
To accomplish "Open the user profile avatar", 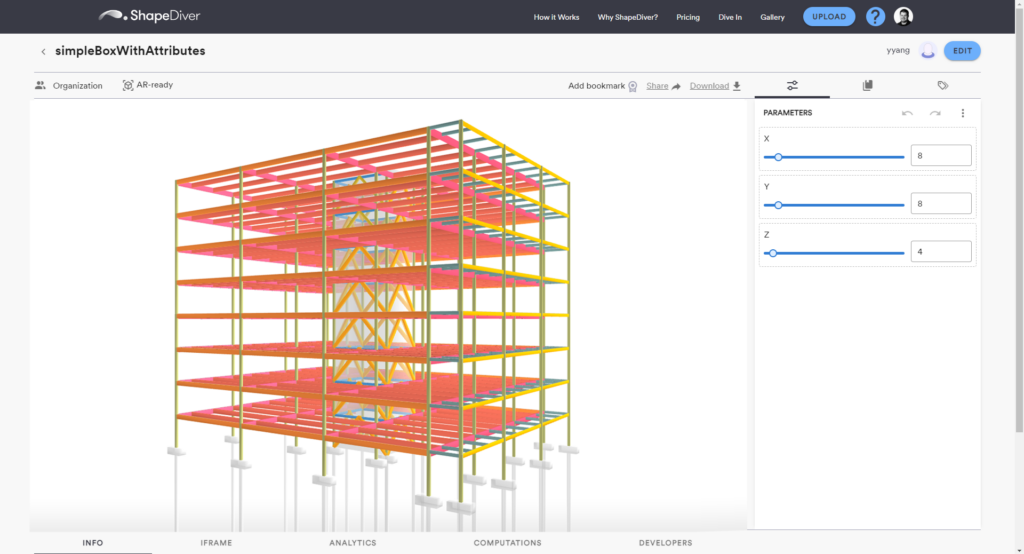I will tap(903, 16).
